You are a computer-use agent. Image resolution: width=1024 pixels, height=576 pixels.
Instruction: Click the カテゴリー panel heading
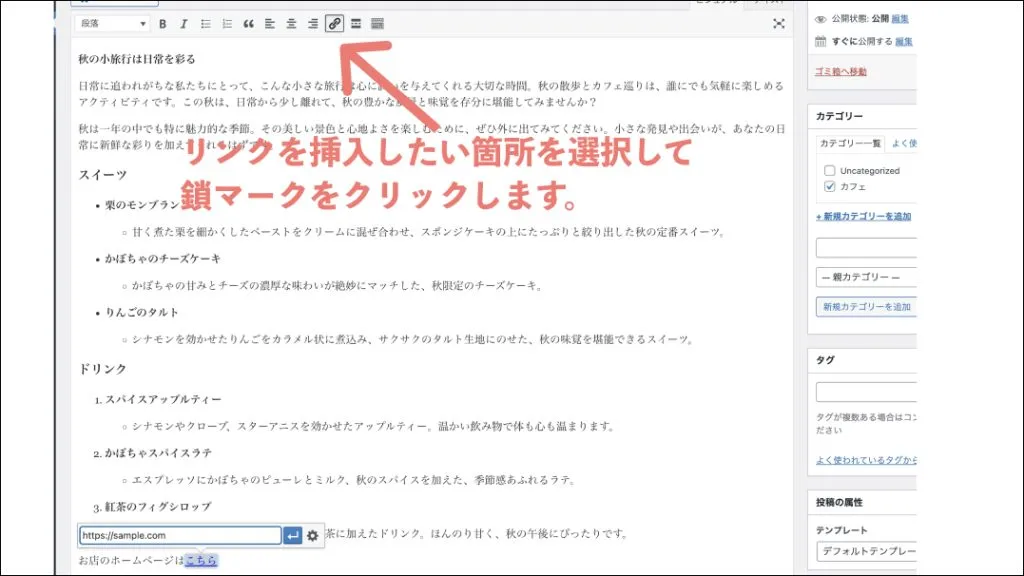pyautogui.click(x=839, y=116)
